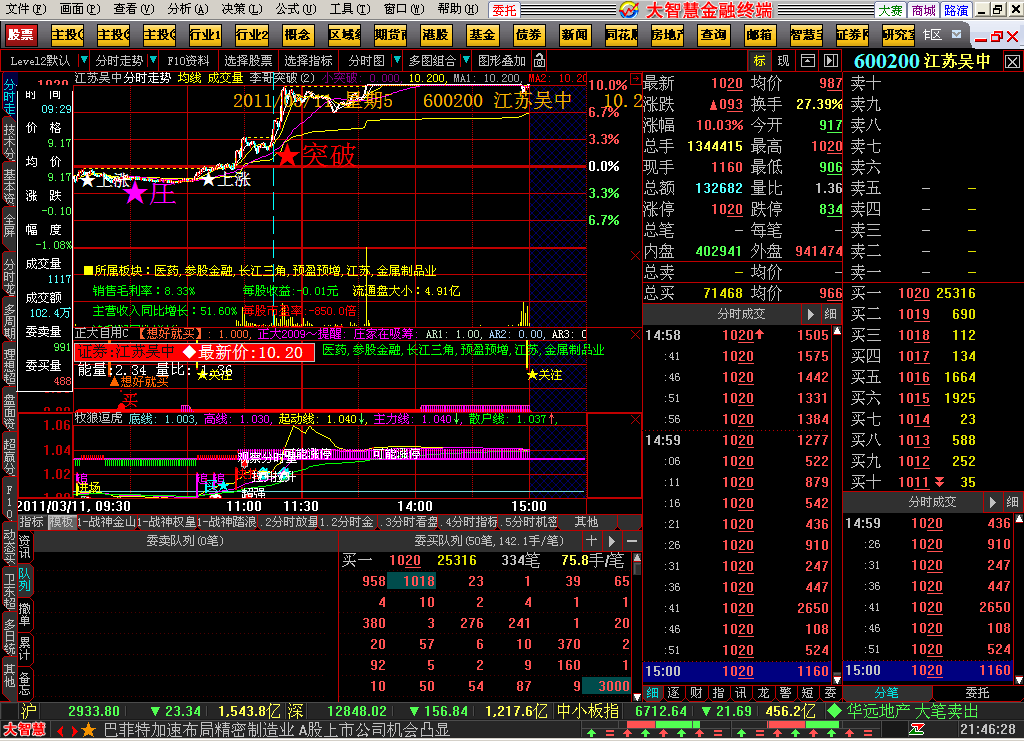Expand first 分时成交 header arrow

[810, 314]
